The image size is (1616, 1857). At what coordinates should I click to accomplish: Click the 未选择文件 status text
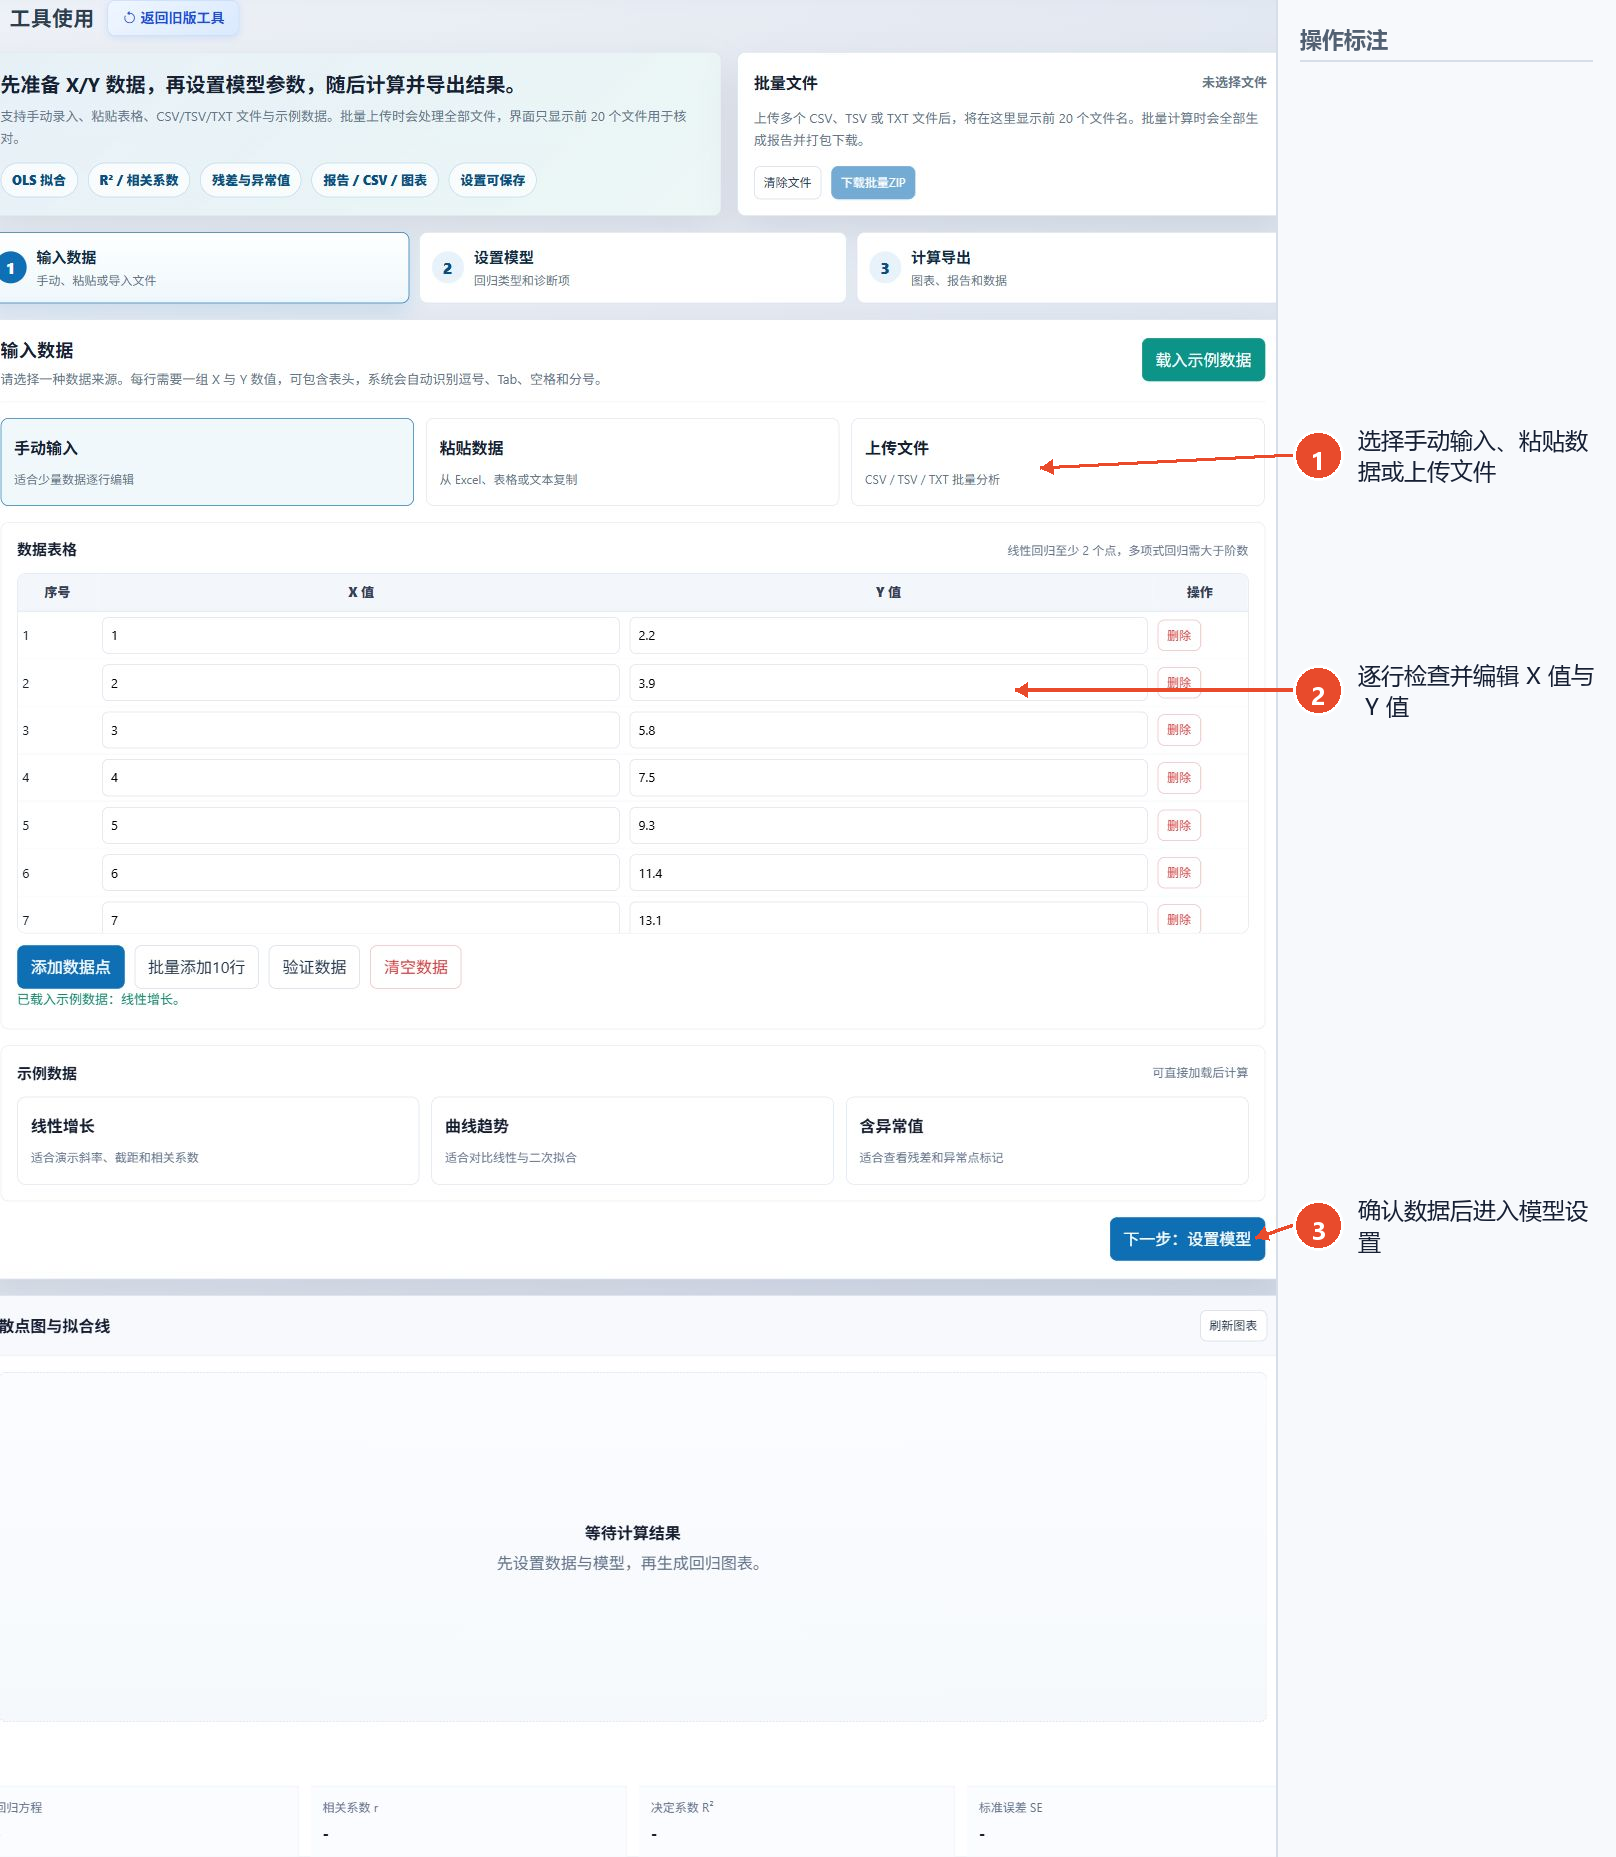(x=1234, y=83)
